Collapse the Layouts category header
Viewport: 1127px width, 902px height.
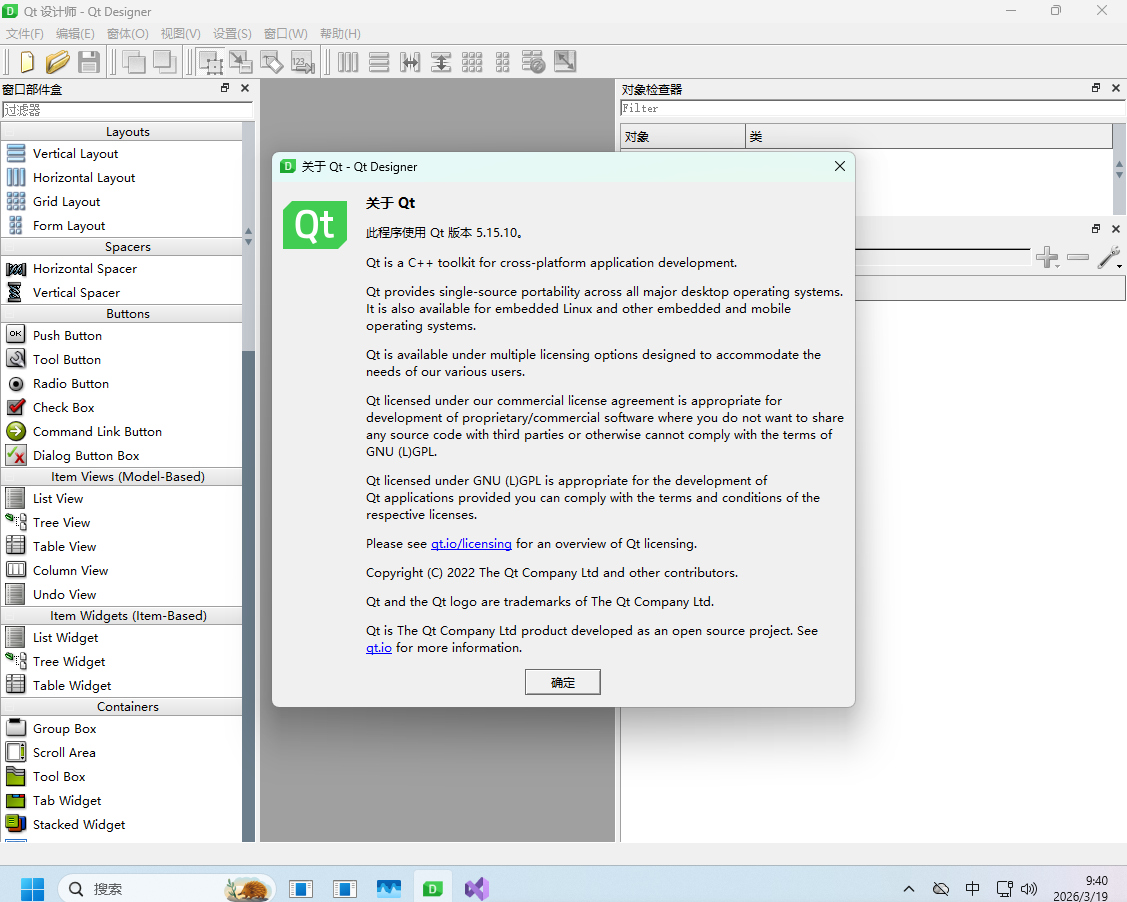pyautogui.click(x=121, y=132)
